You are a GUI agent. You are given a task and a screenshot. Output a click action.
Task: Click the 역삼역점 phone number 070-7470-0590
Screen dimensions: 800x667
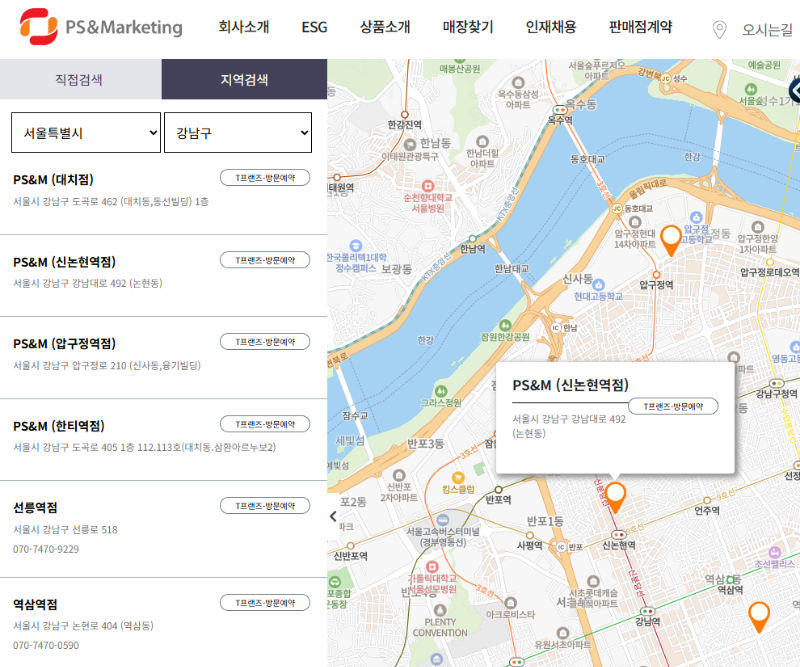point(46,646)
